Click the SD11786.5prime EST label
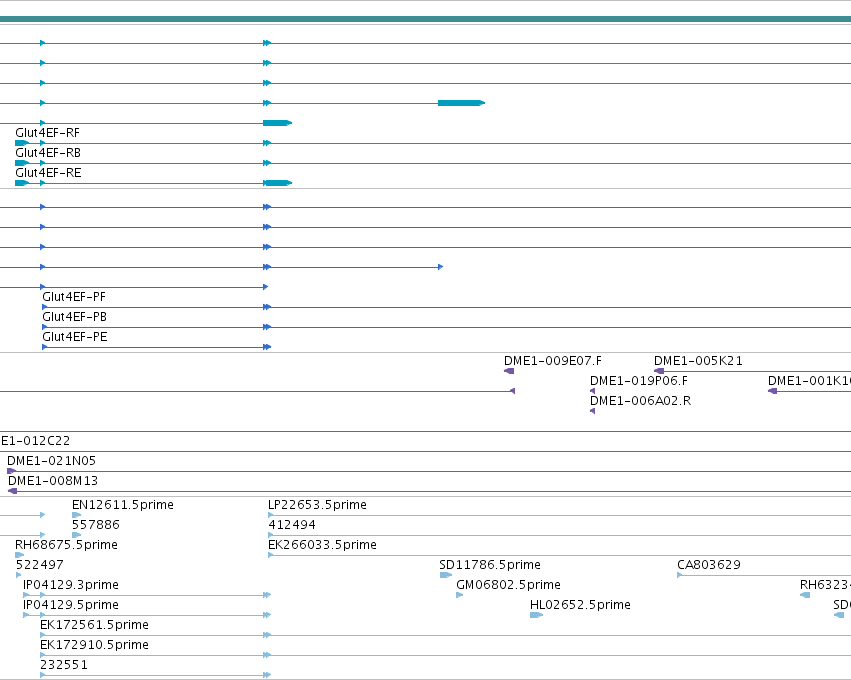851x680 pixels. pyautogui.click(x=490, y=565)
